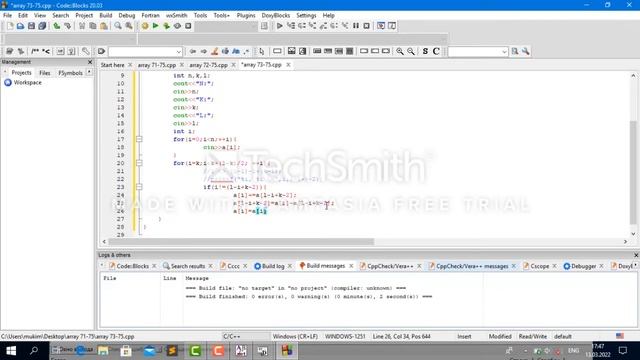Click the Open file toolbar icon

20,26
